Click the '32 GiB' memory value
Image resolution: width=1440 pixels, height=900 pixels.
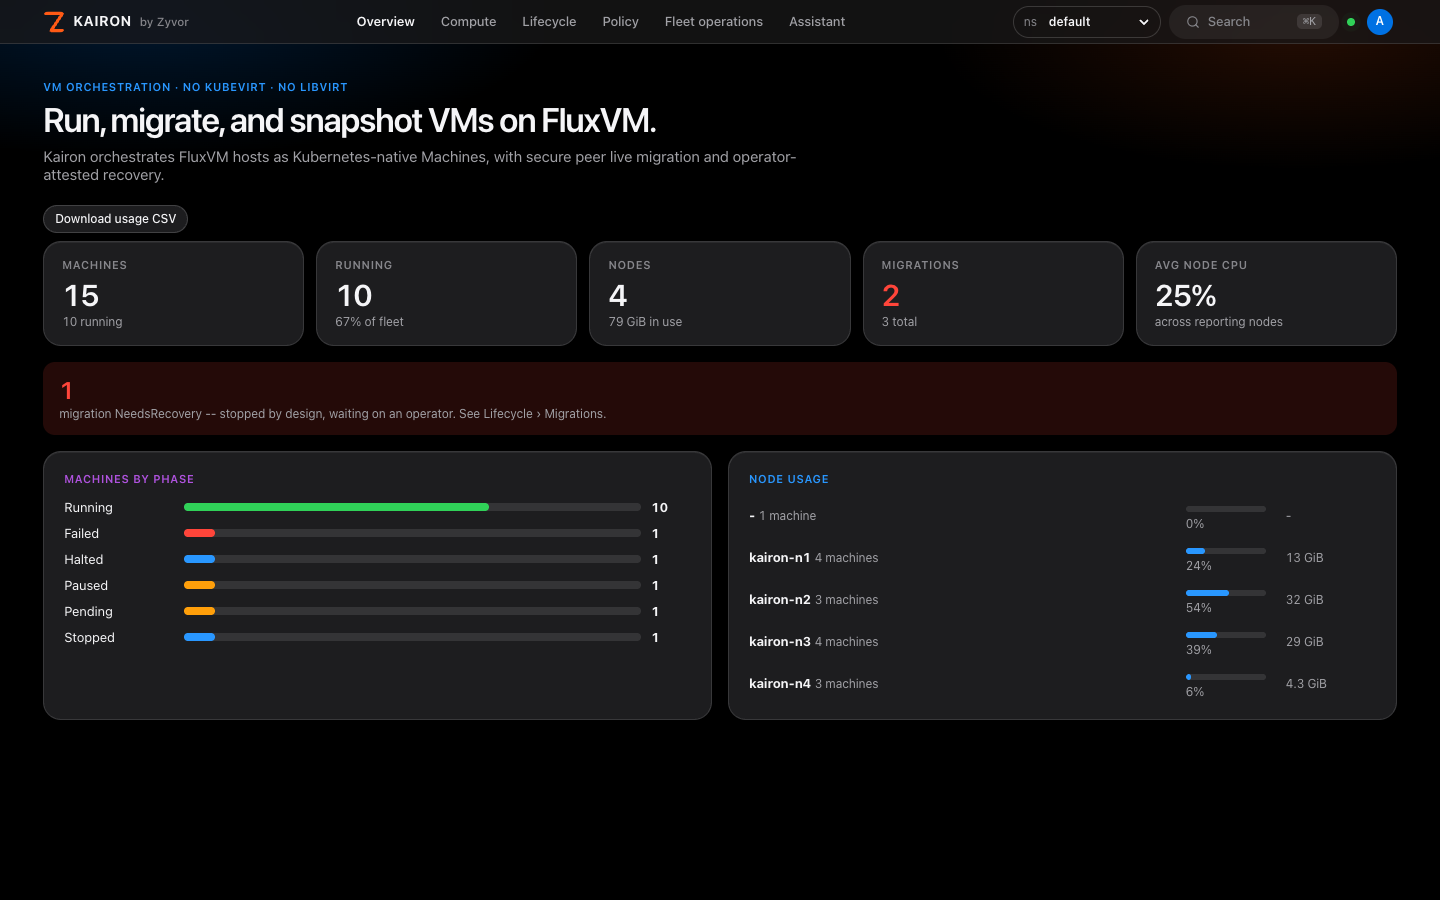coord(1305,600)
